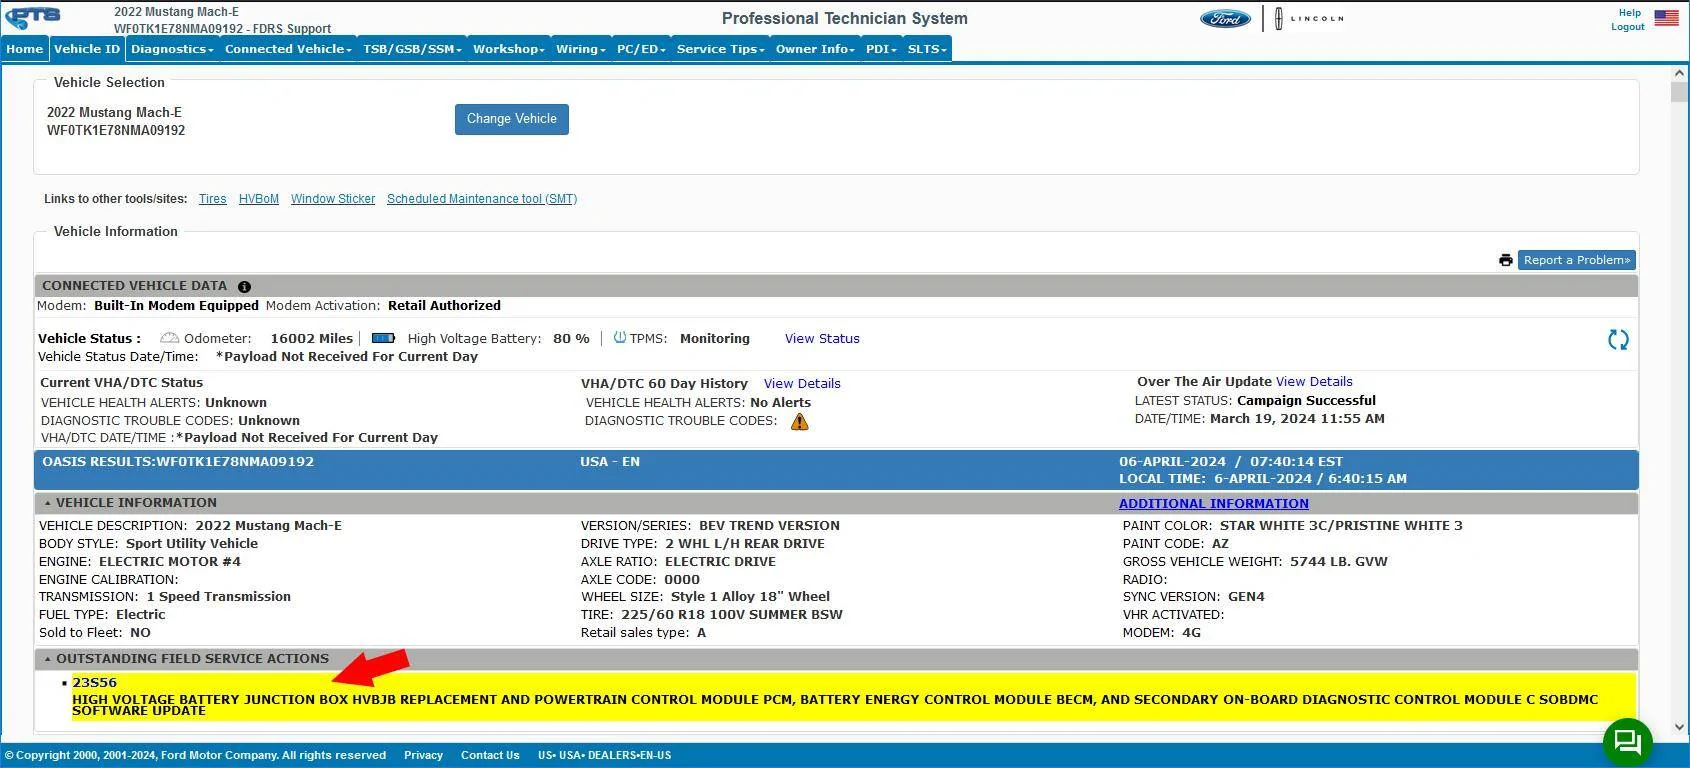Open the Additional Information link
The height and width of the screenshot is (768, 1690).
tap(1214, 504)
